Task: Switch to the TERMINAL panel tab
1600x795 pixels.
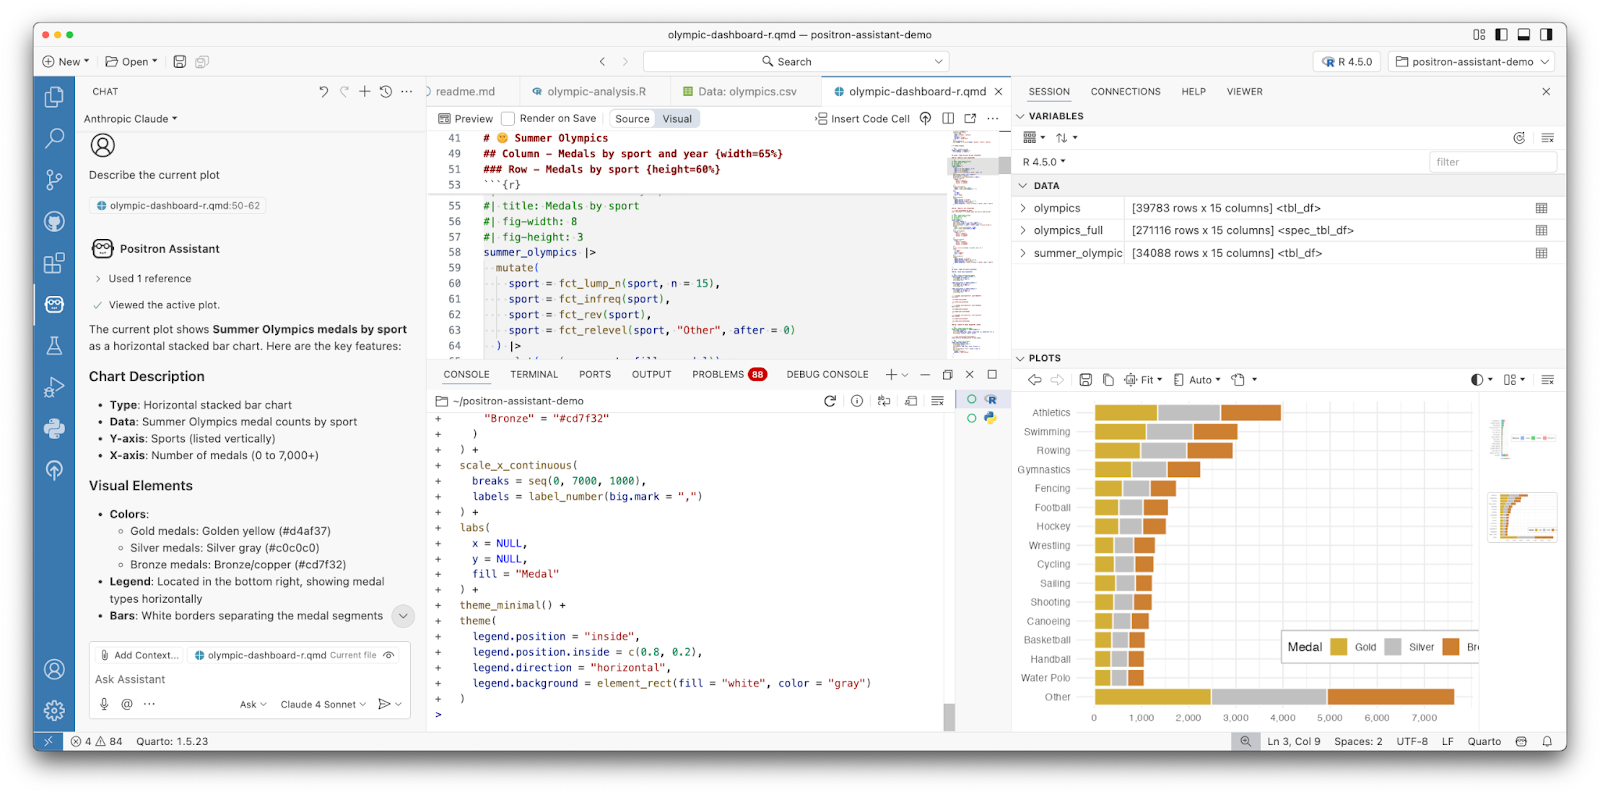Action: coord(534,374)
